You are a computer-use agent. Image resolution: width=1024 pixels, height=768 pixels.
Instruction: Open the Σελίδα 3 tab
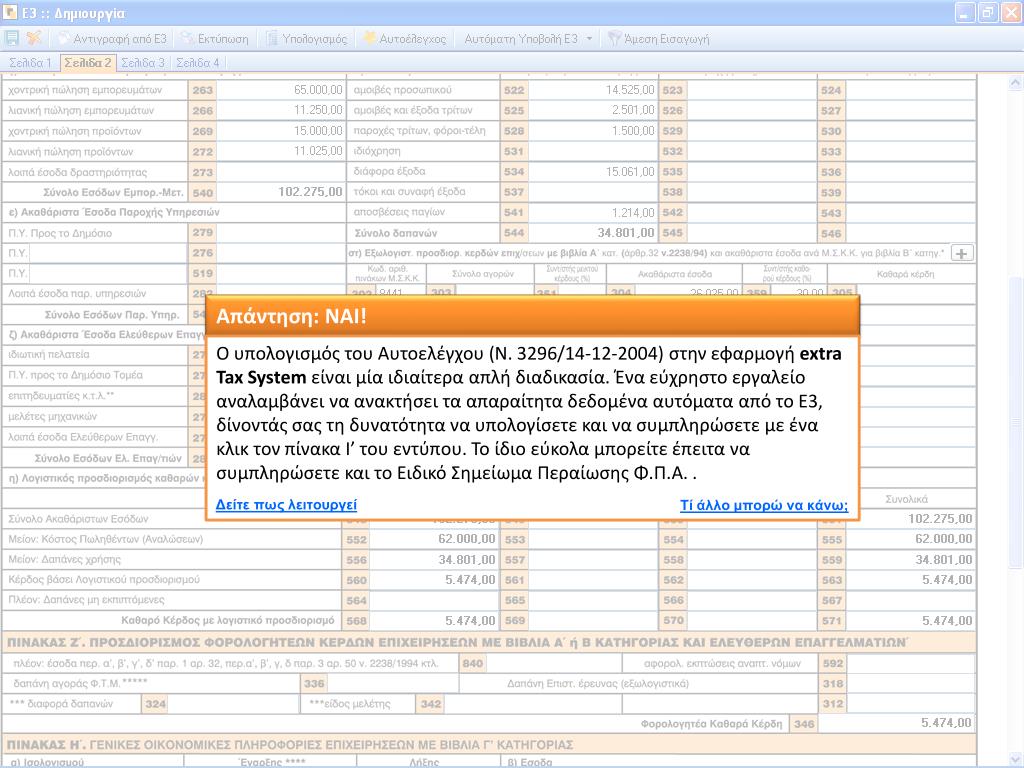coord(143,63)
